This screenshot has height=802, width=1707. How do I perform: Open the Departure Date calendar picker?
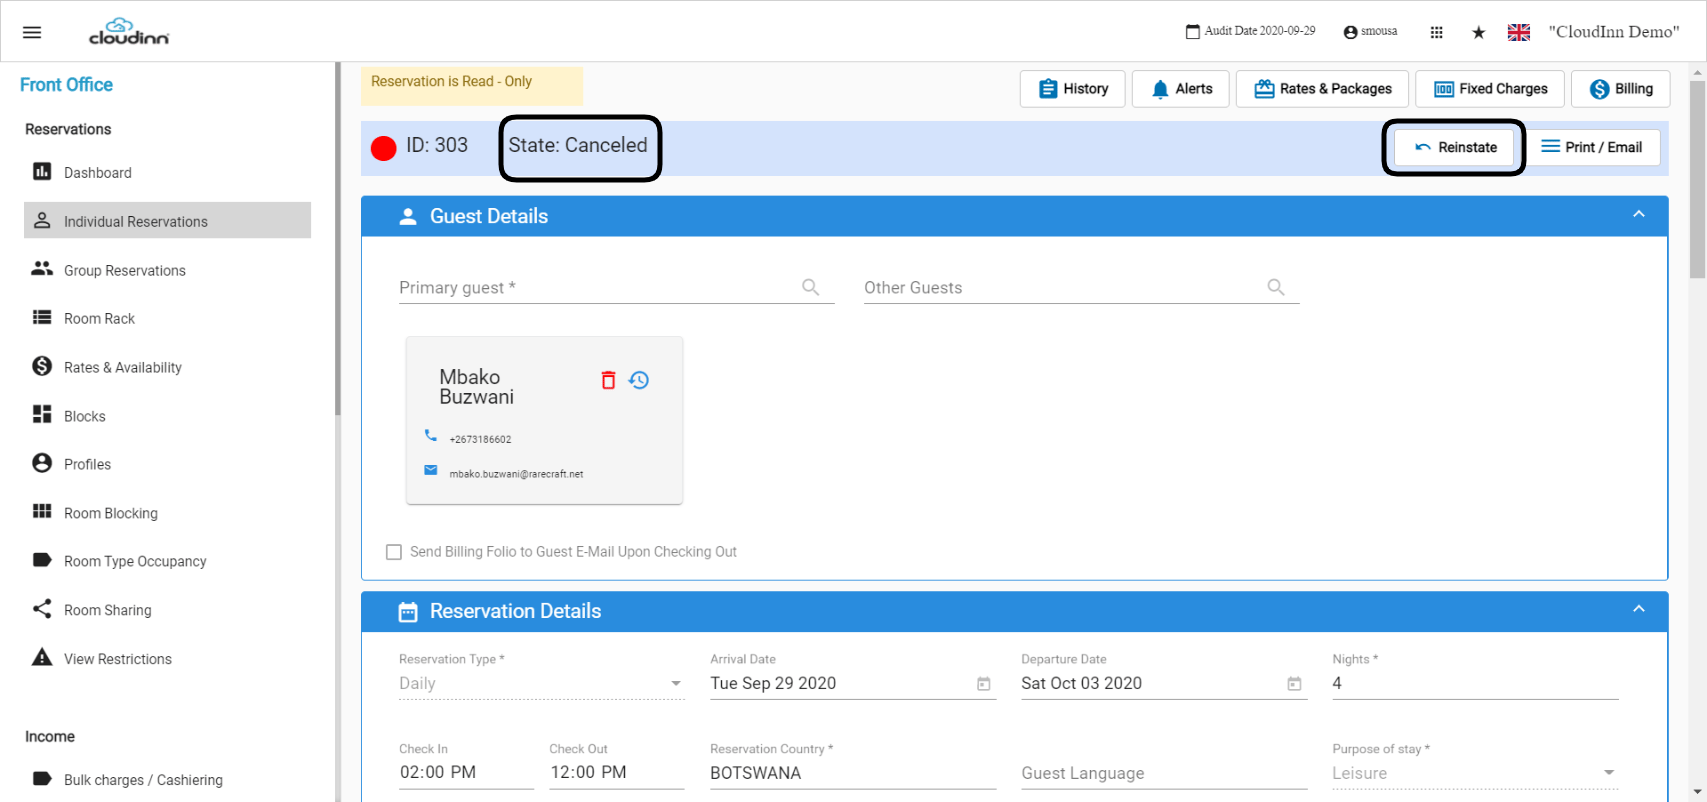click(1294, 684)
